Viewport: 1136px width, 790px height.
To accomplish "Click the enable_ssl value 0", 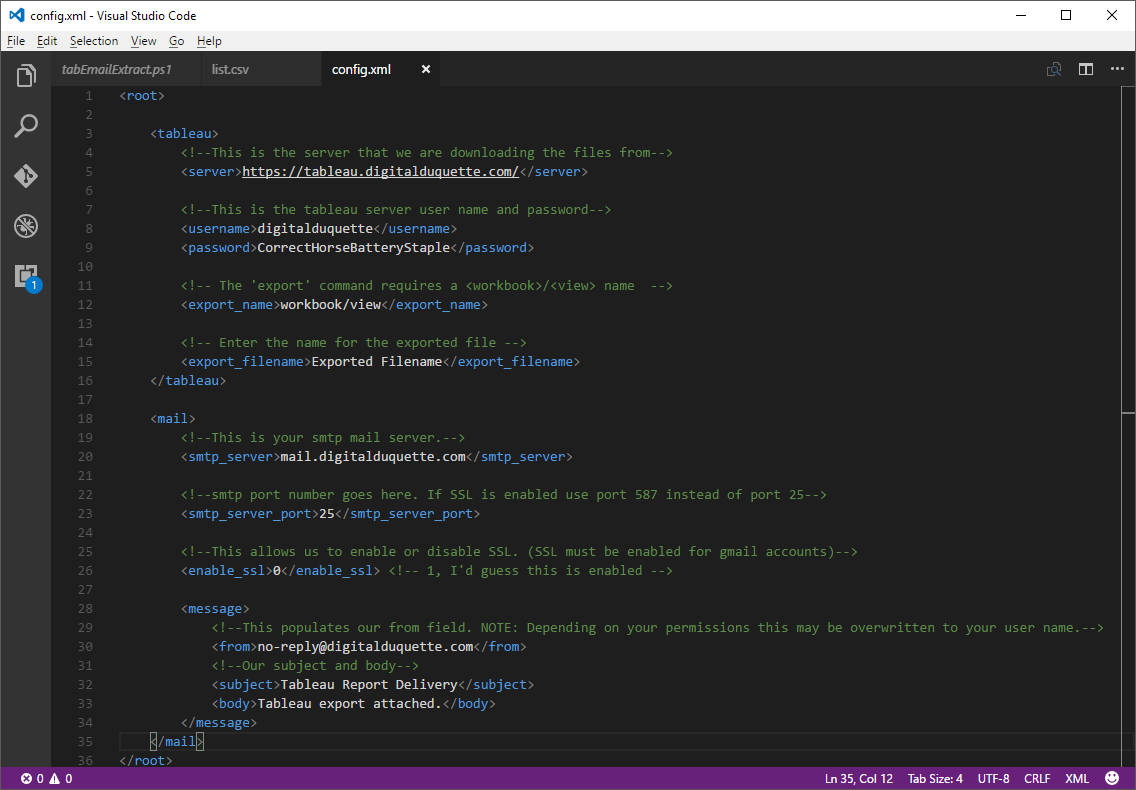I will tap(277, 570).
